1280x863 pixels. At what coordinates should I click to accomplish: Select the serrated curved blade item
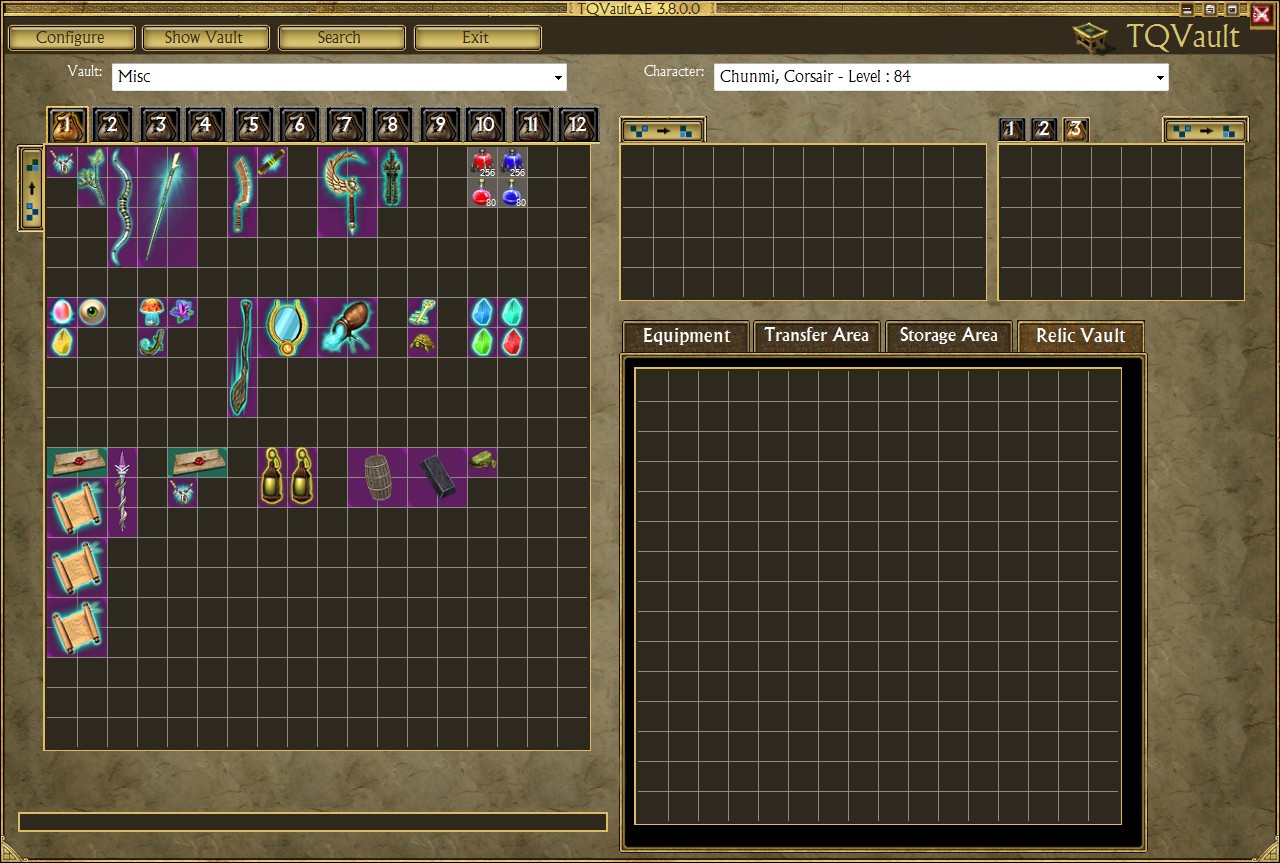tap(242, 192)
